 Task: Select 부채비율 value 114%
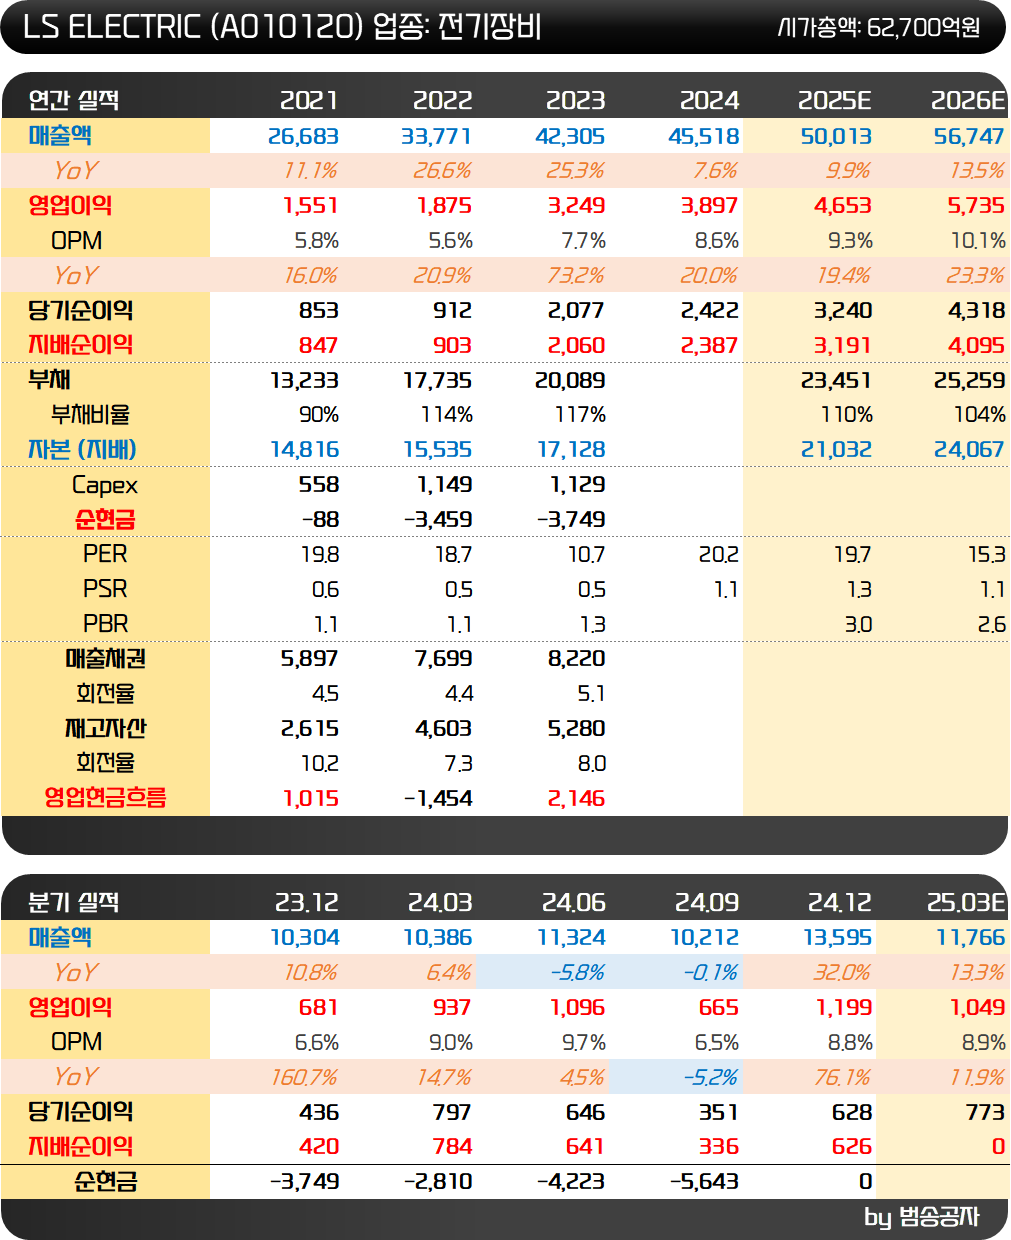447,415
